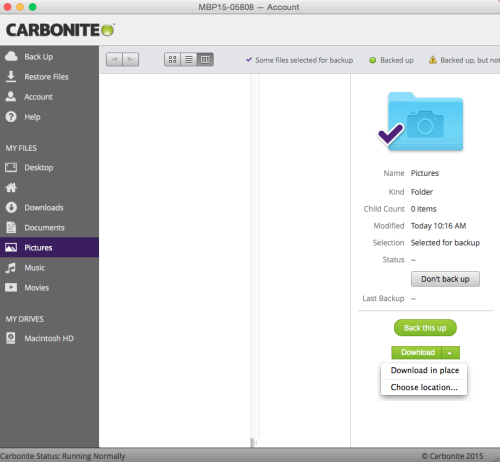Open Restore Files in sidebar

[x=49, y=77]
